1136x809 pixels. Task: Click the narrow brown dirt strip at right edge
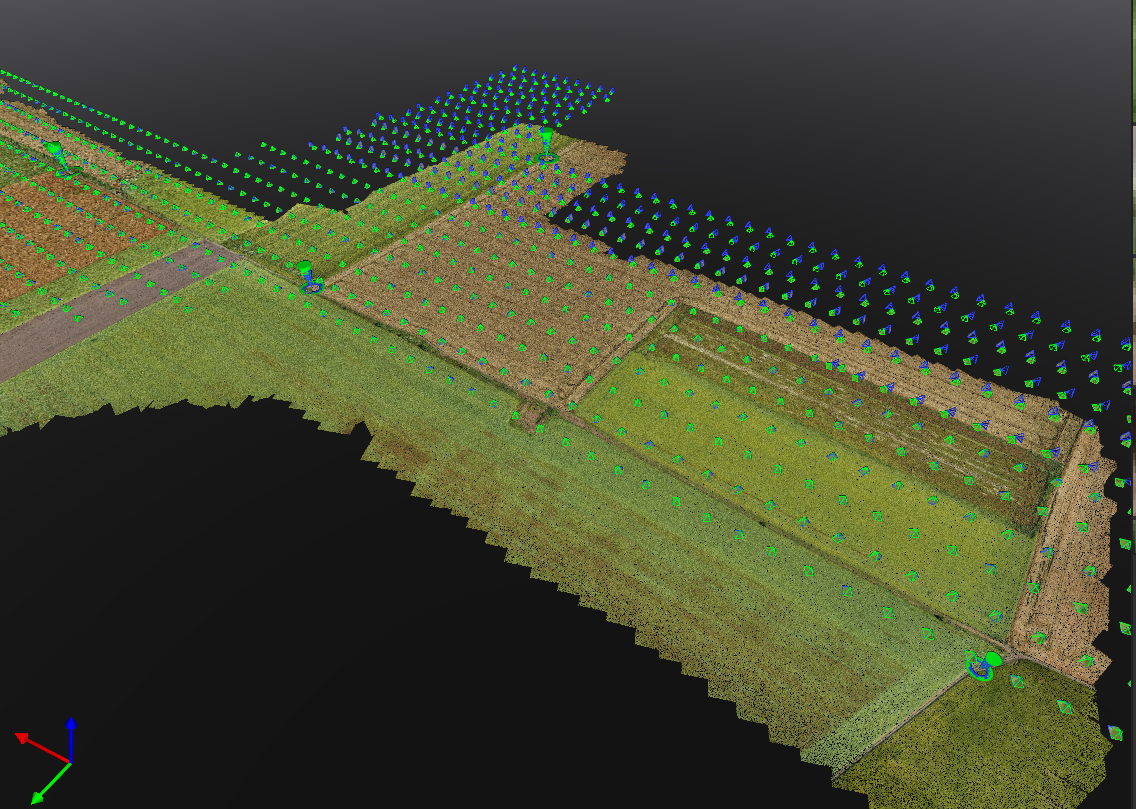(x=1065, y=550)
